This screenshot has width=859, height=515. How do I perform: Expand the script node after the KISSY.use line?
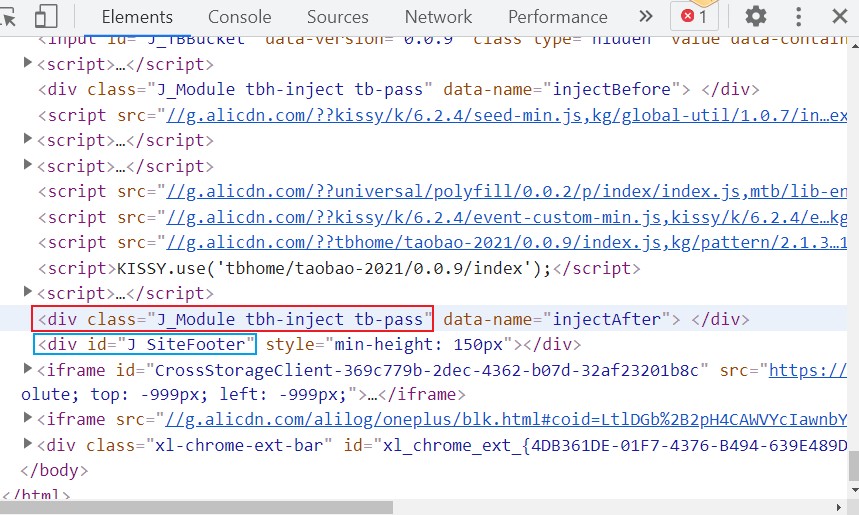pyautogui.click(x=27, y=291)
